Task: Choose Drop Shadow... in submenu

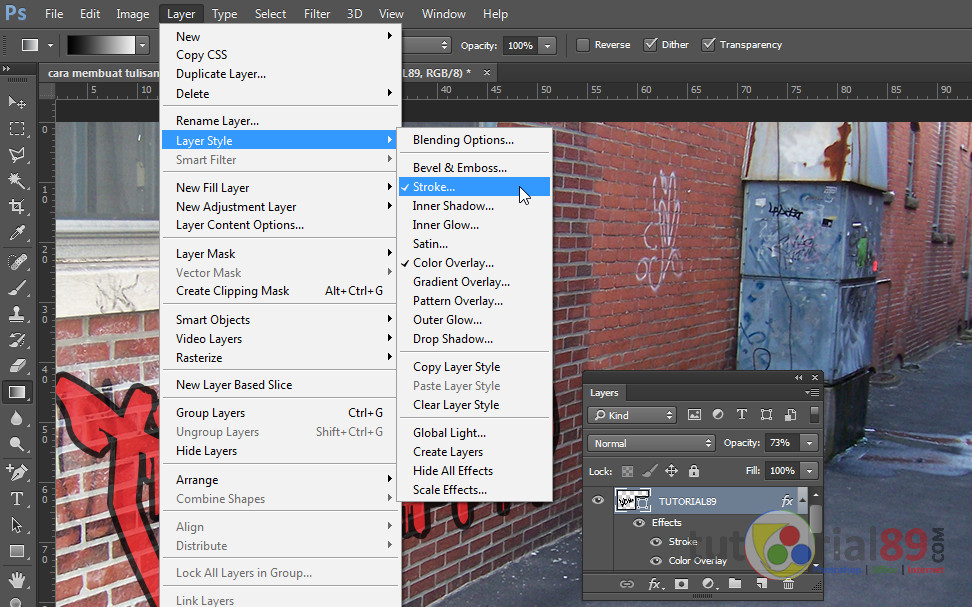Action: coord(474,339)
